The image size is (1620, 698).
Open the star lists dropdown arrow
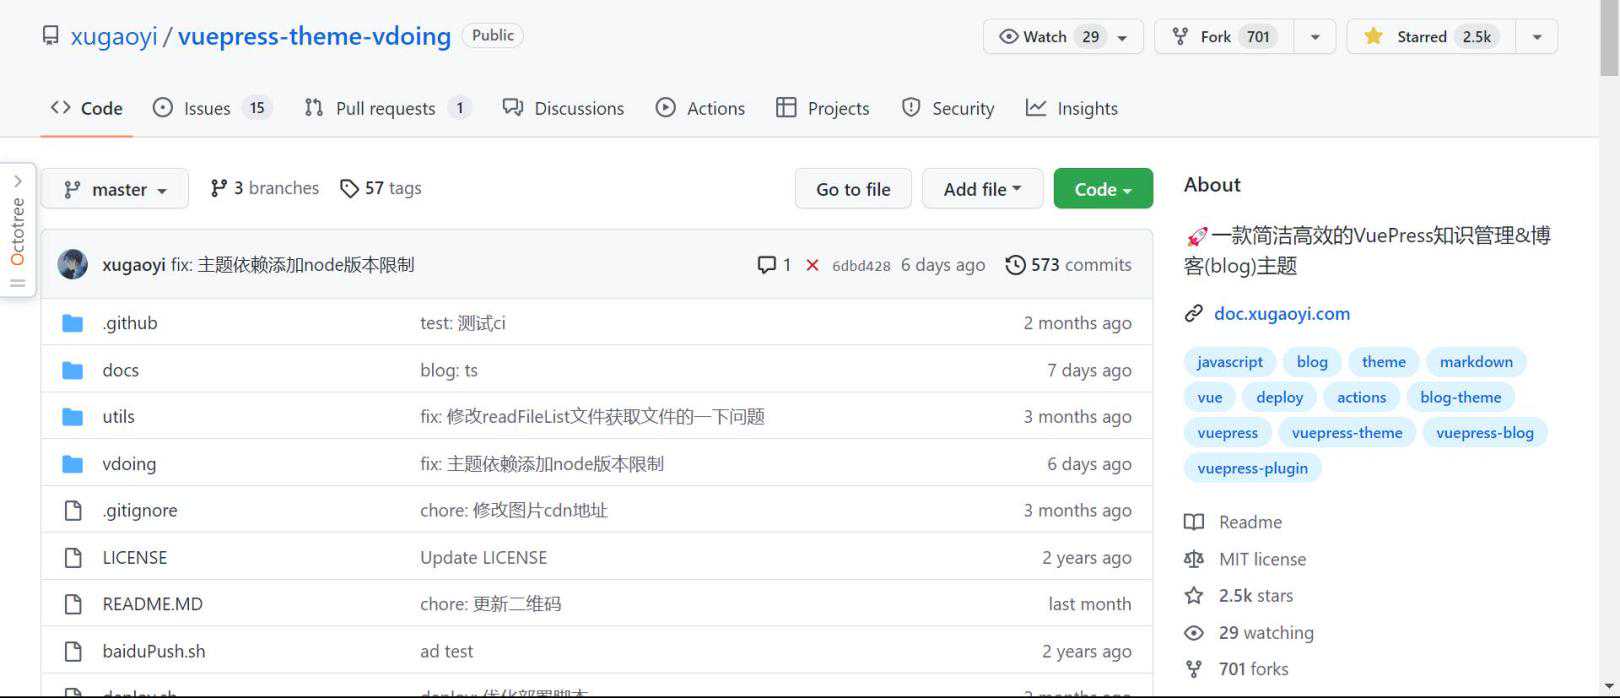coord(1537,37)
